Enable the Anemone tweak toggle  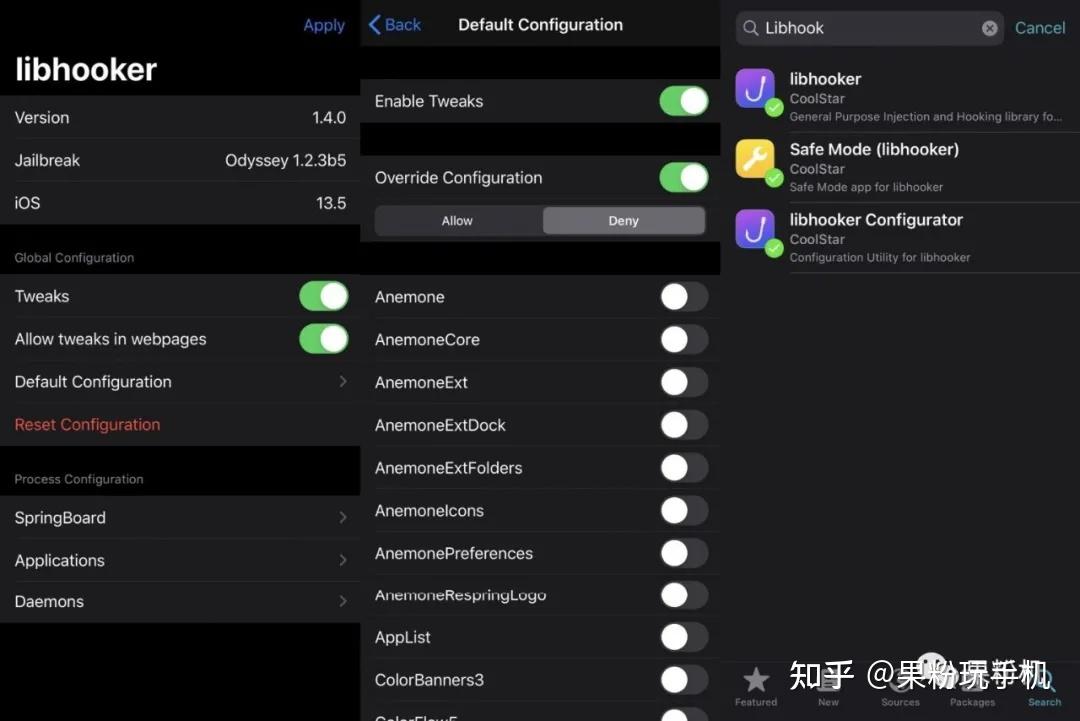pyautogui.click(x=684, y=297)
